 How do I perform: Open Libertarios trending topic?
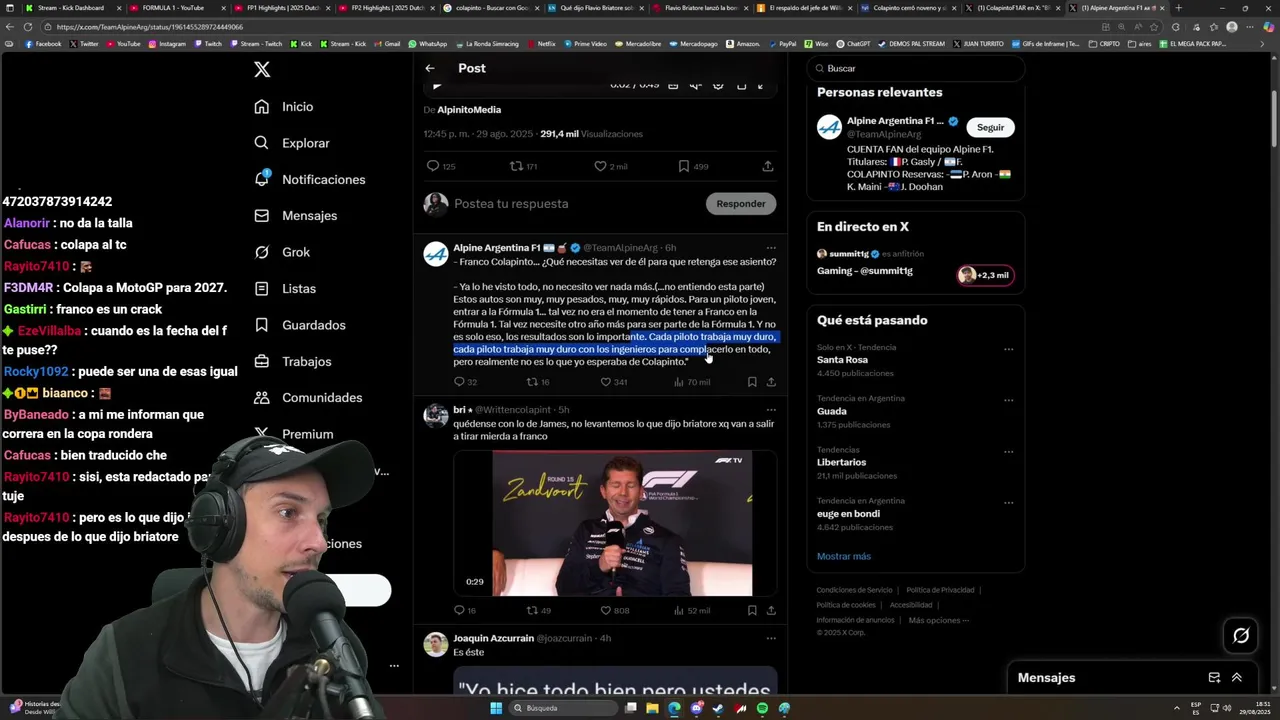841,462
